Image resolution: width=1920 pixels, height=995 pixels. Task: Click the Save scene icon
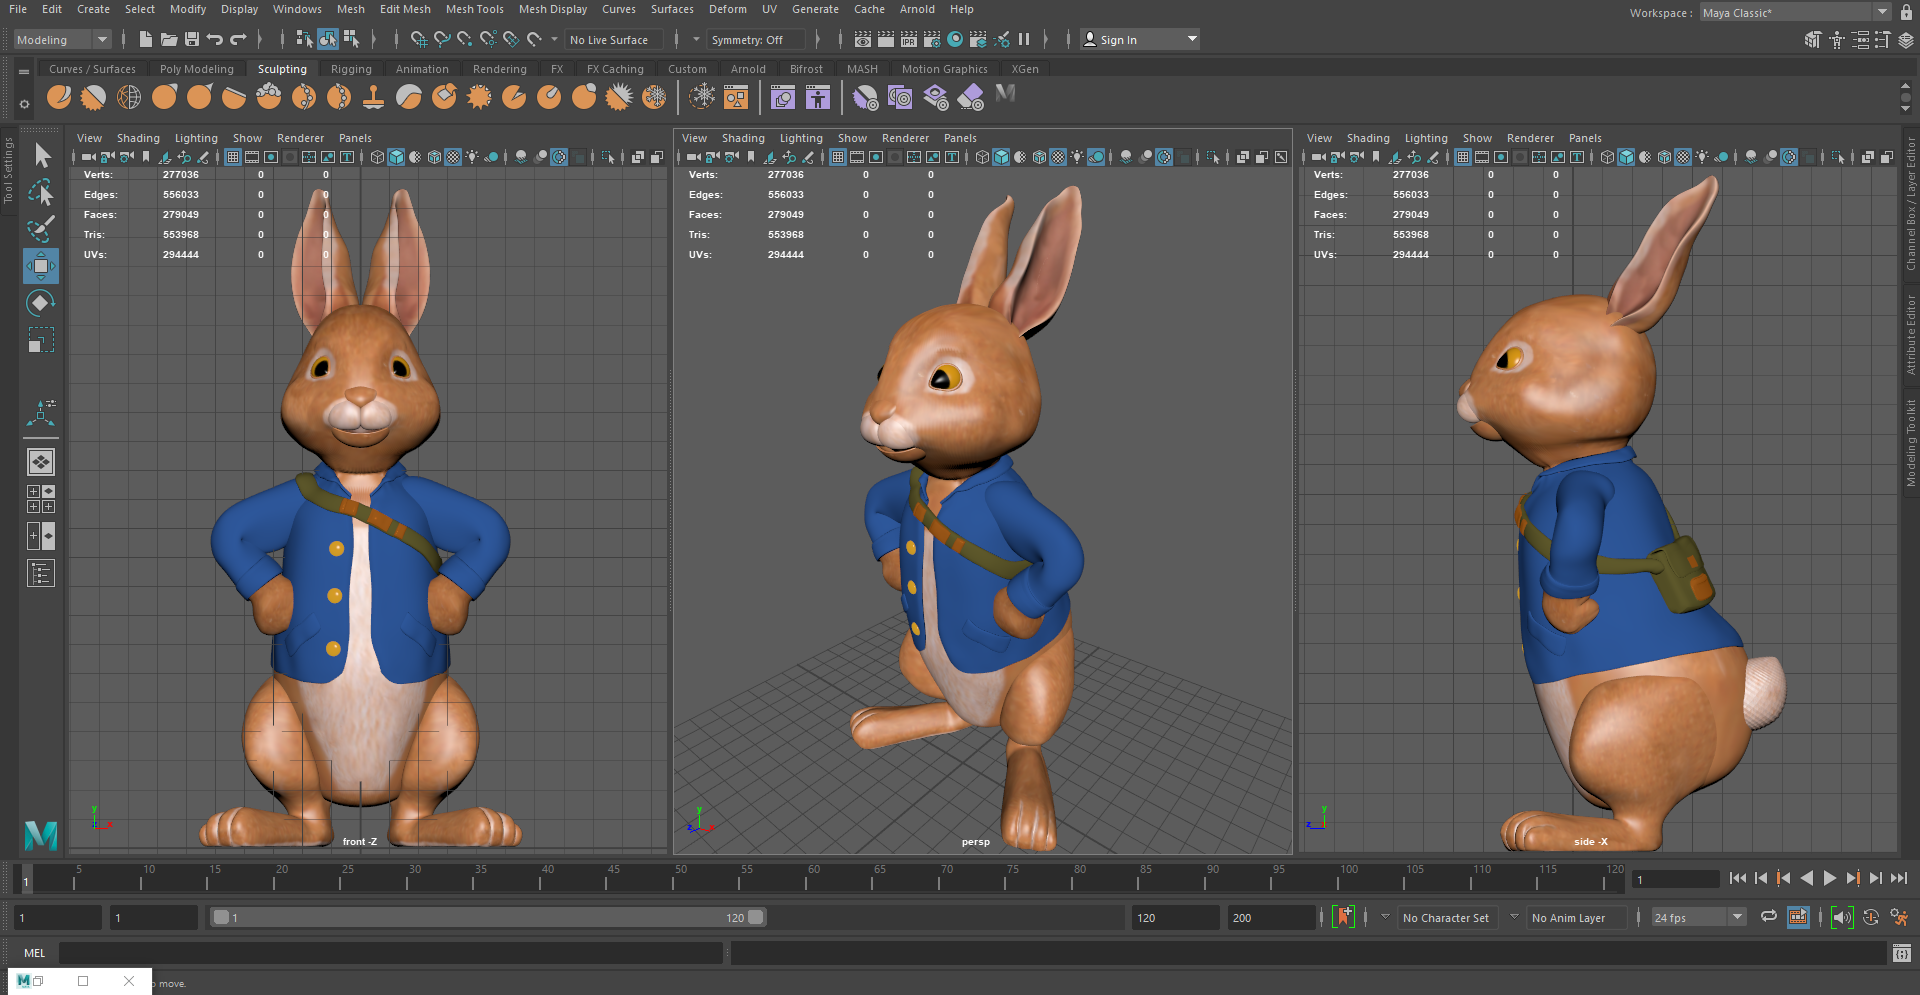192,39
